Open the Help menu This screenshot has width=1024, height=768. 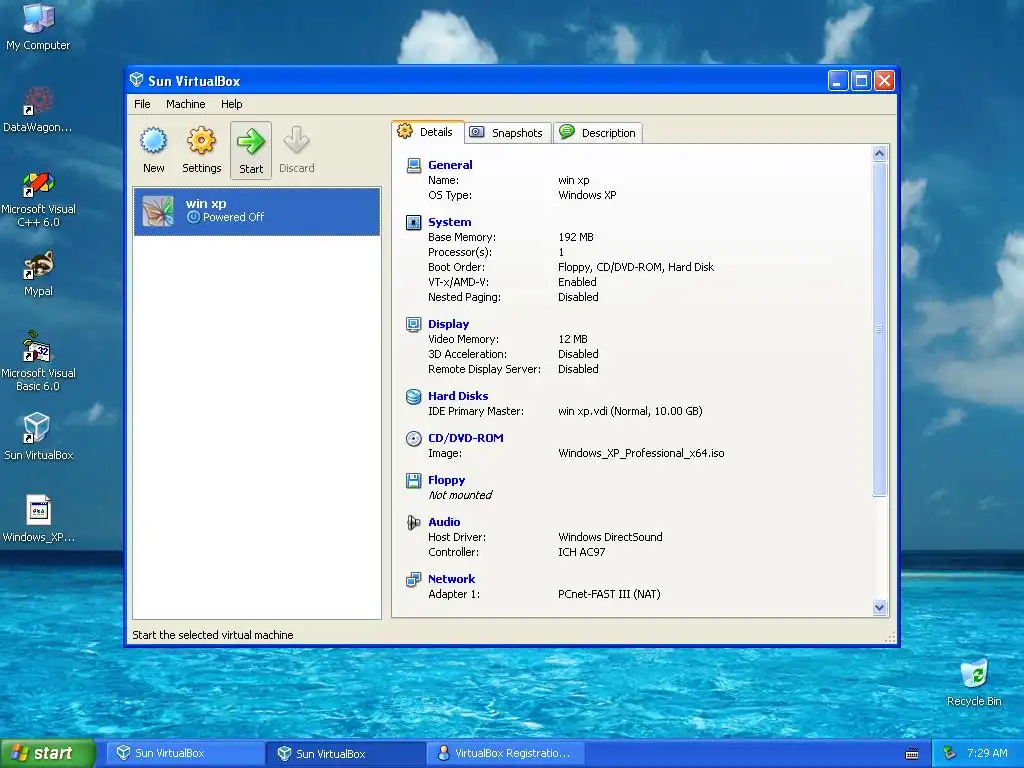(231, 104)
